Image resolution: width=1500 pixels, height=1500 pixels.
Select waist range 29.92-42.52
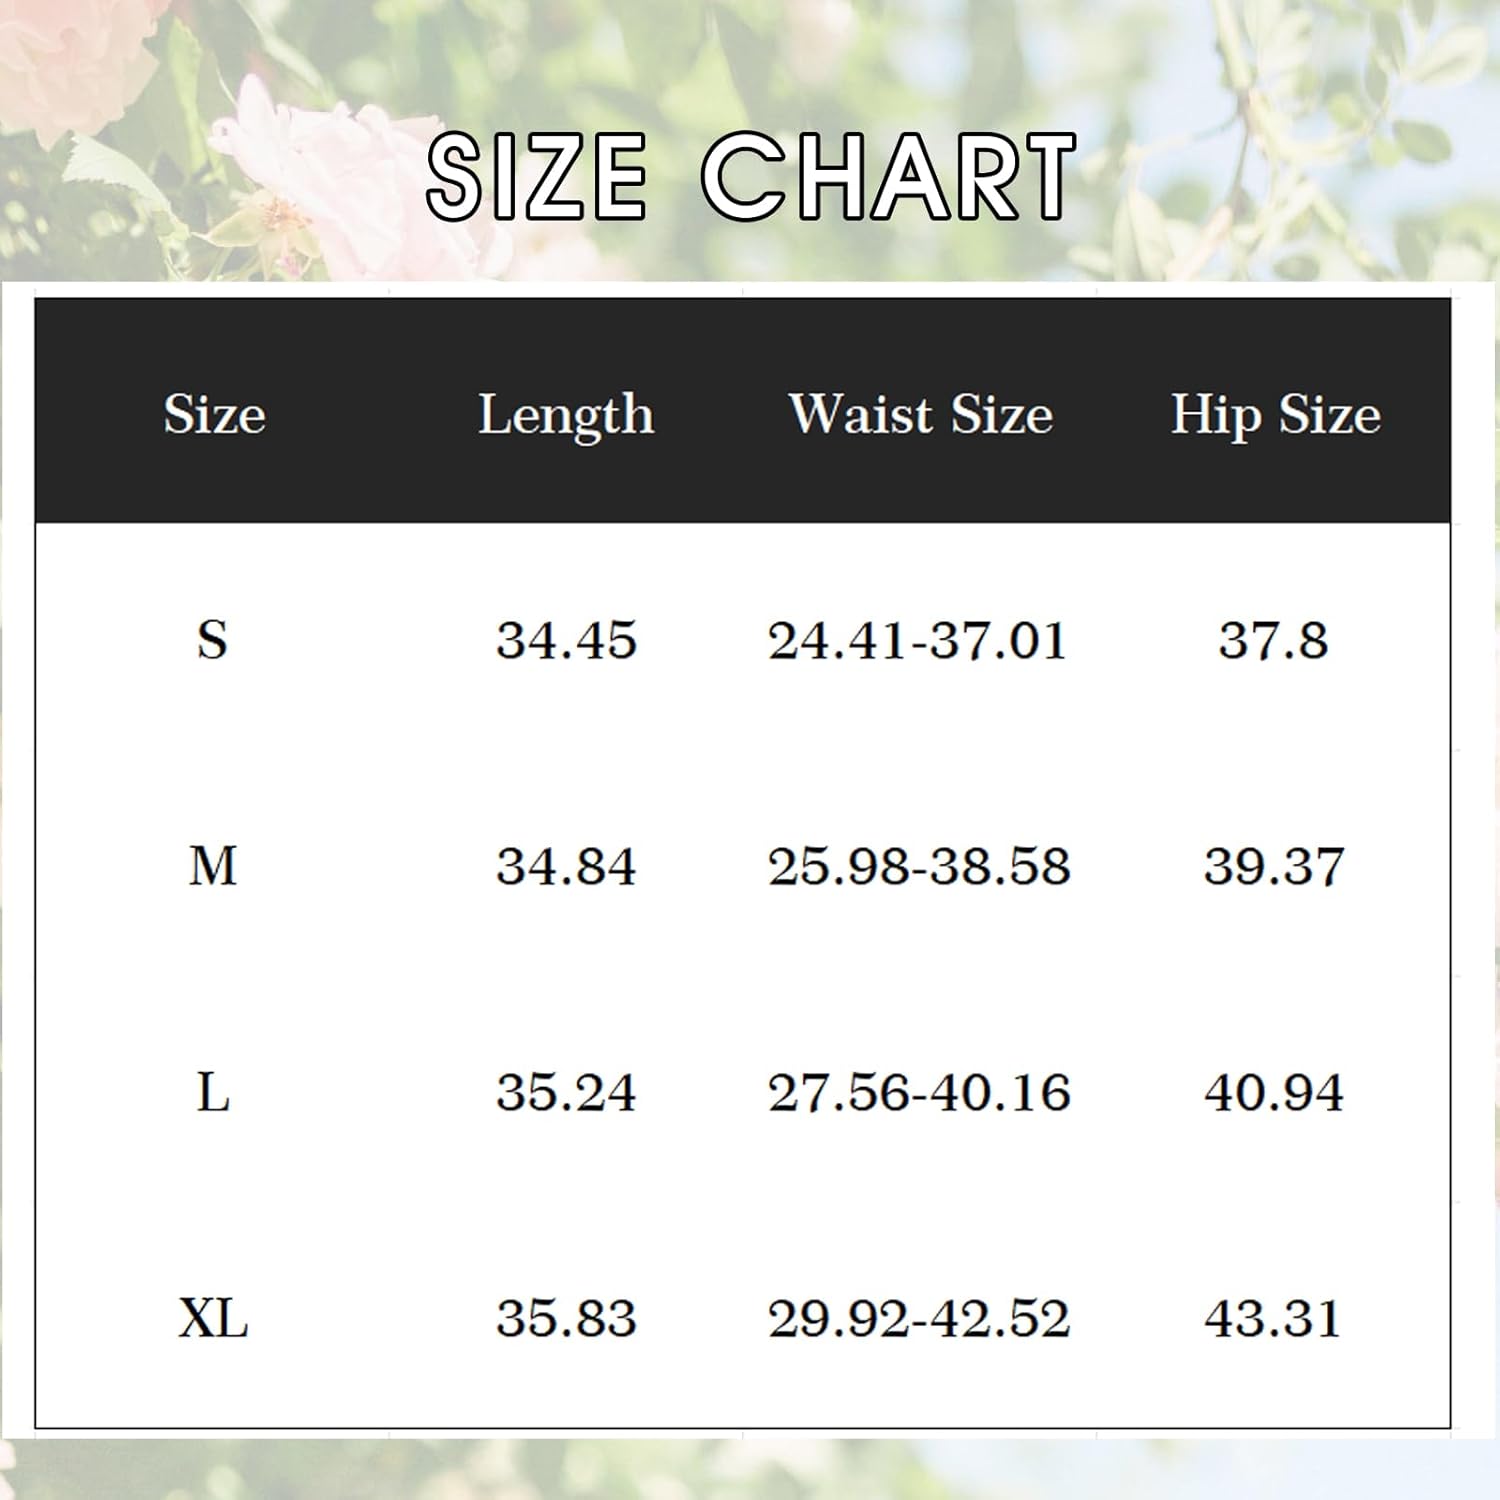918,1318
